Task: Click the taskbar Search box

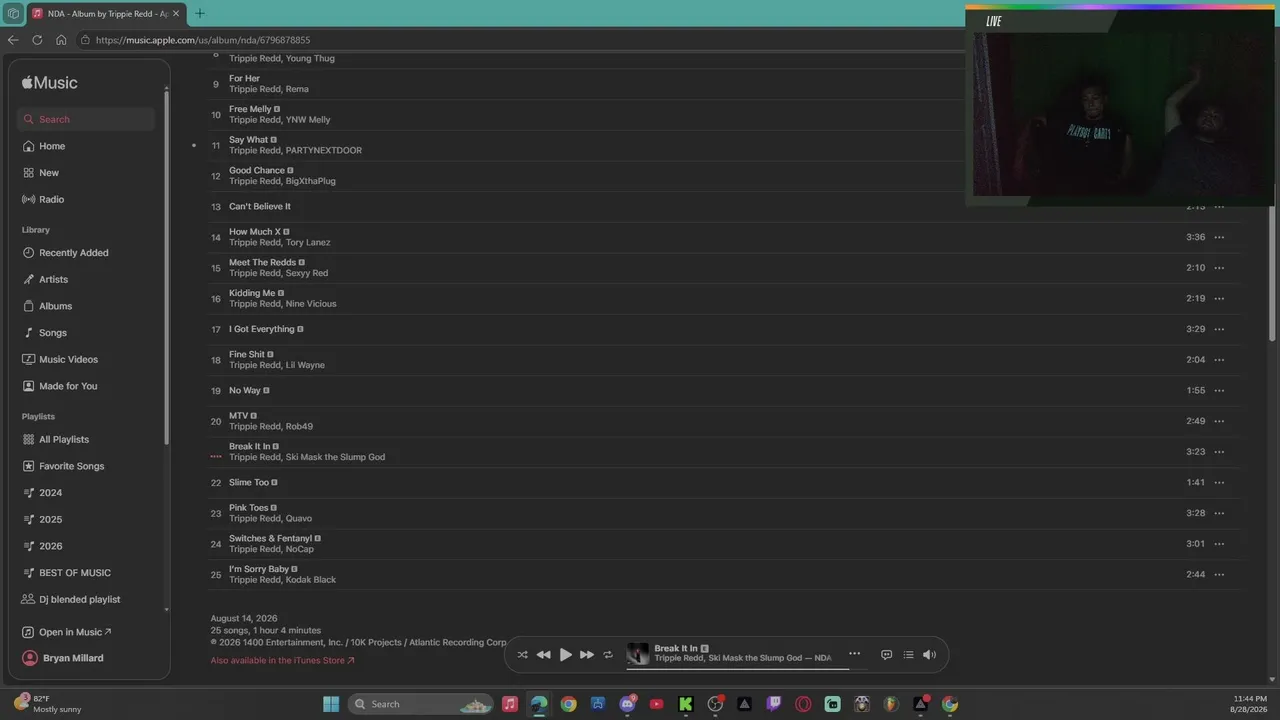Action: [x=421, y=704]
